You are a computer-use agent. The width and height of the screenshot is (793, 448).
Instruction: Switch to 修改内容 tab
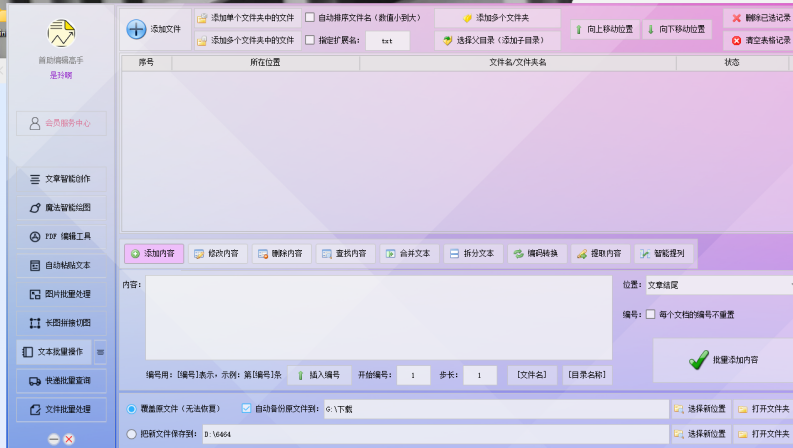(x=217, y=253)
